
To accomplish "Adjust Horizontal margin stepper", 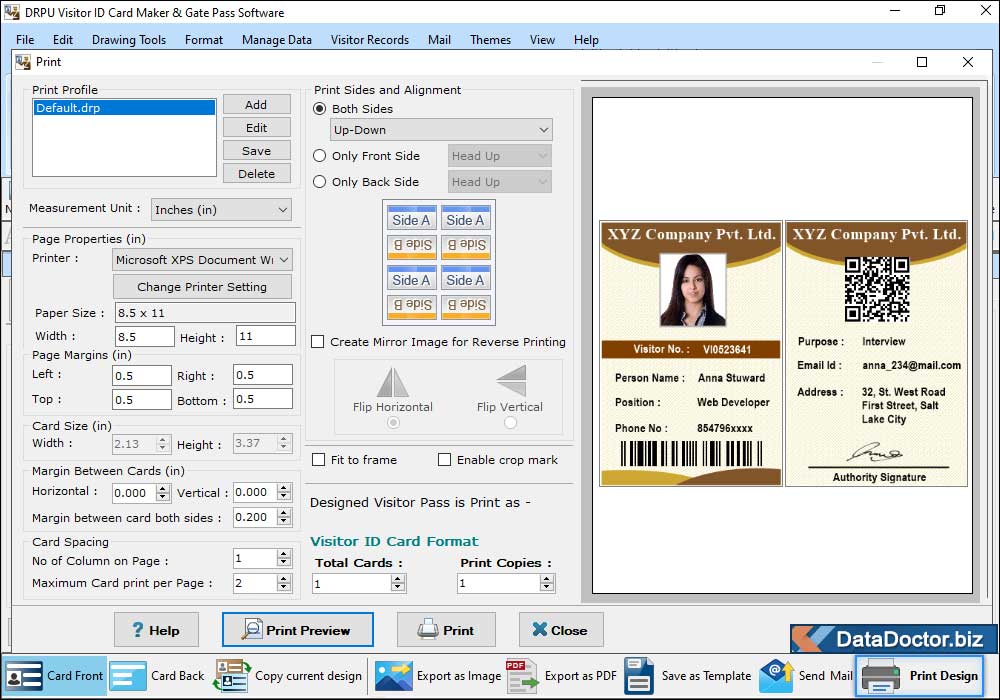I will 163,493.
